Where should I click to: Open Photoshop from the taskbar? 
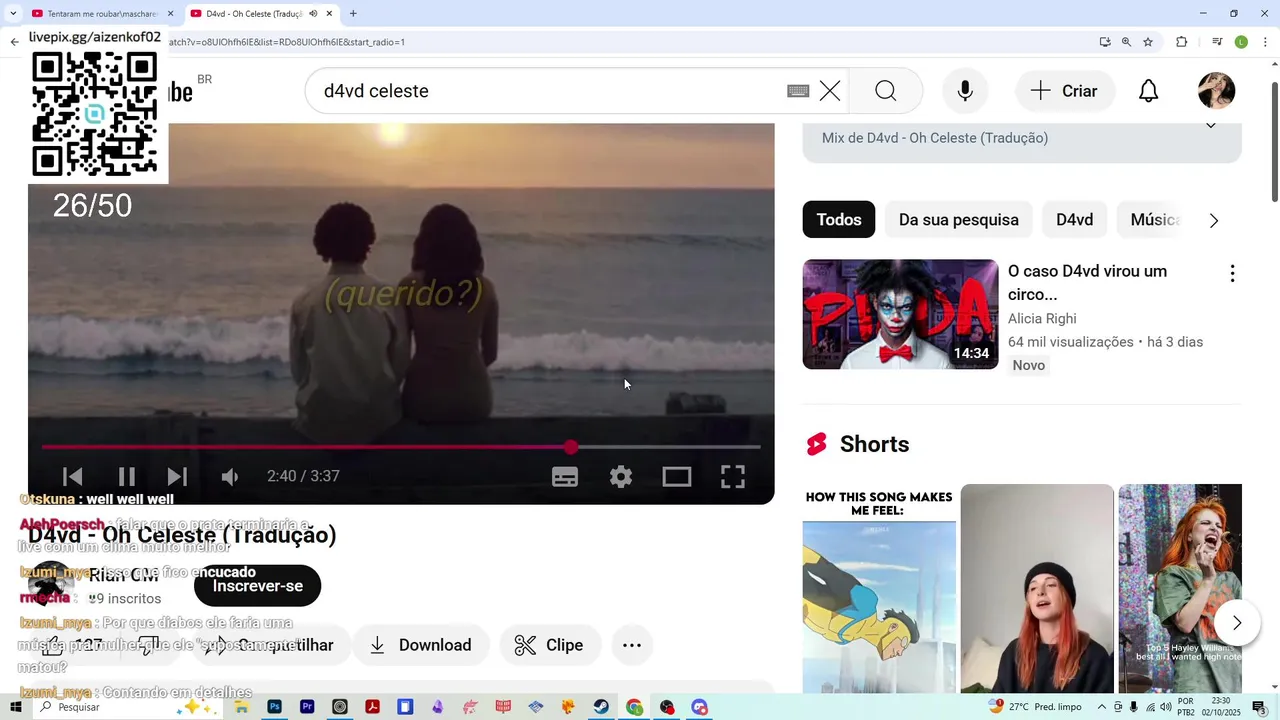point(274,707)
